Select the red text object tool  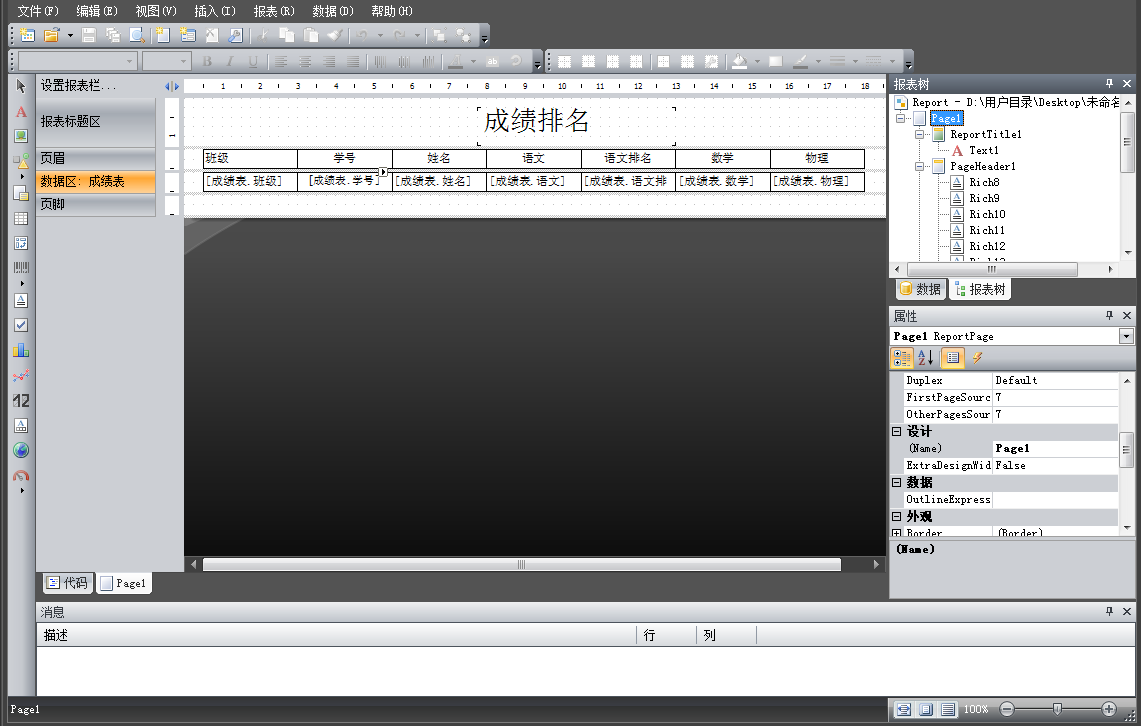coord(21,112)
